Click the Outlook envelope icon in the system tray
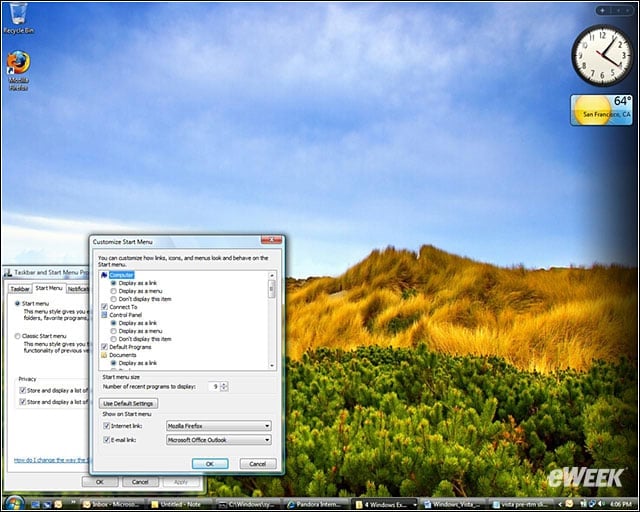 tap(569, 504)
